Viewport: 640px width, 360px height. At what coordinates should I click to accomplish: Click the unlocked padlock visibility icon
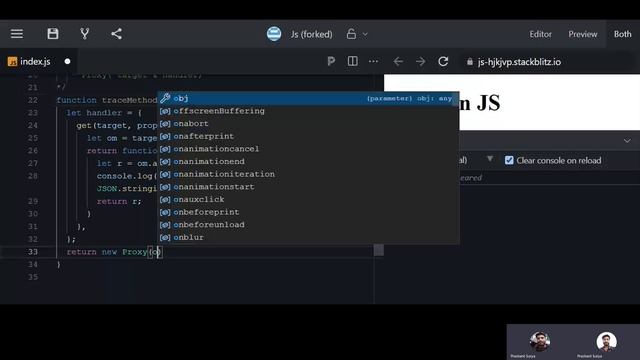click(351, 34)
